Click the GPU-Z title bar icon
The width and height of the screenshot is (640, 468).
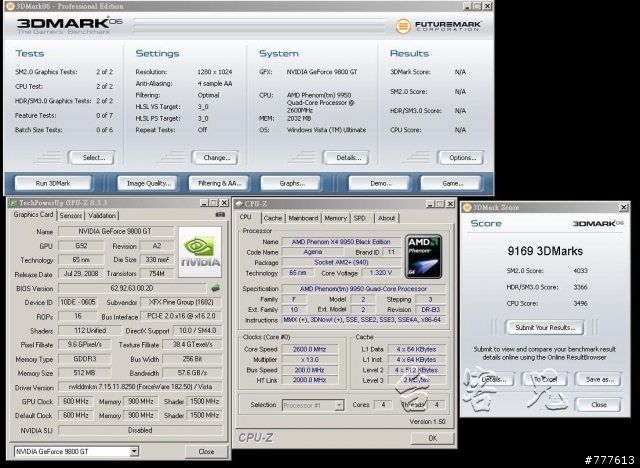tap(13, 203)
